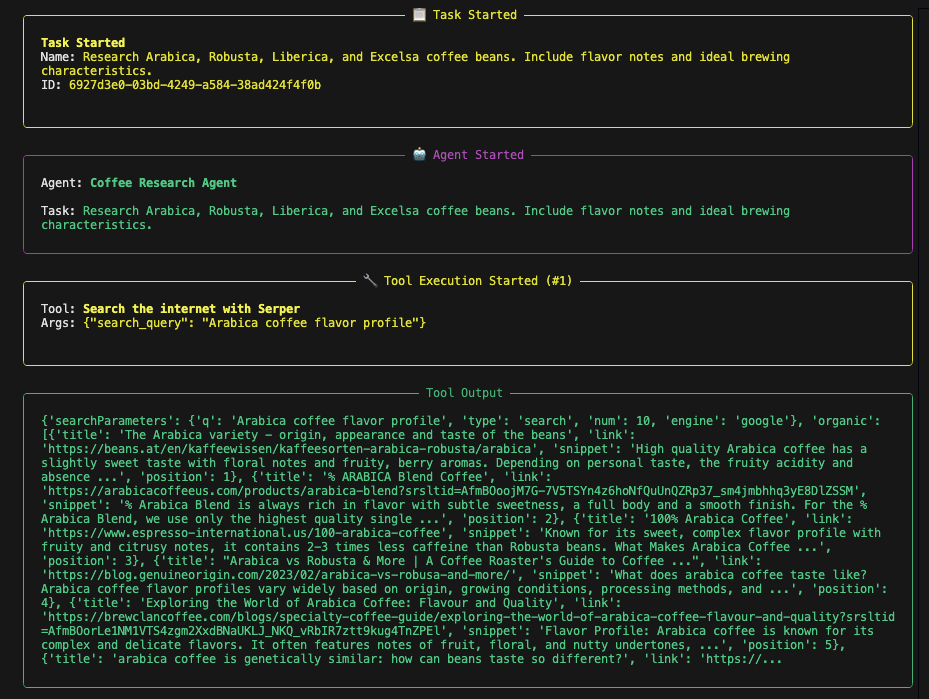This screenshot has width=929, height=699.
Task: Click the search_query args JSON text
Action: (x=255, y=323)
